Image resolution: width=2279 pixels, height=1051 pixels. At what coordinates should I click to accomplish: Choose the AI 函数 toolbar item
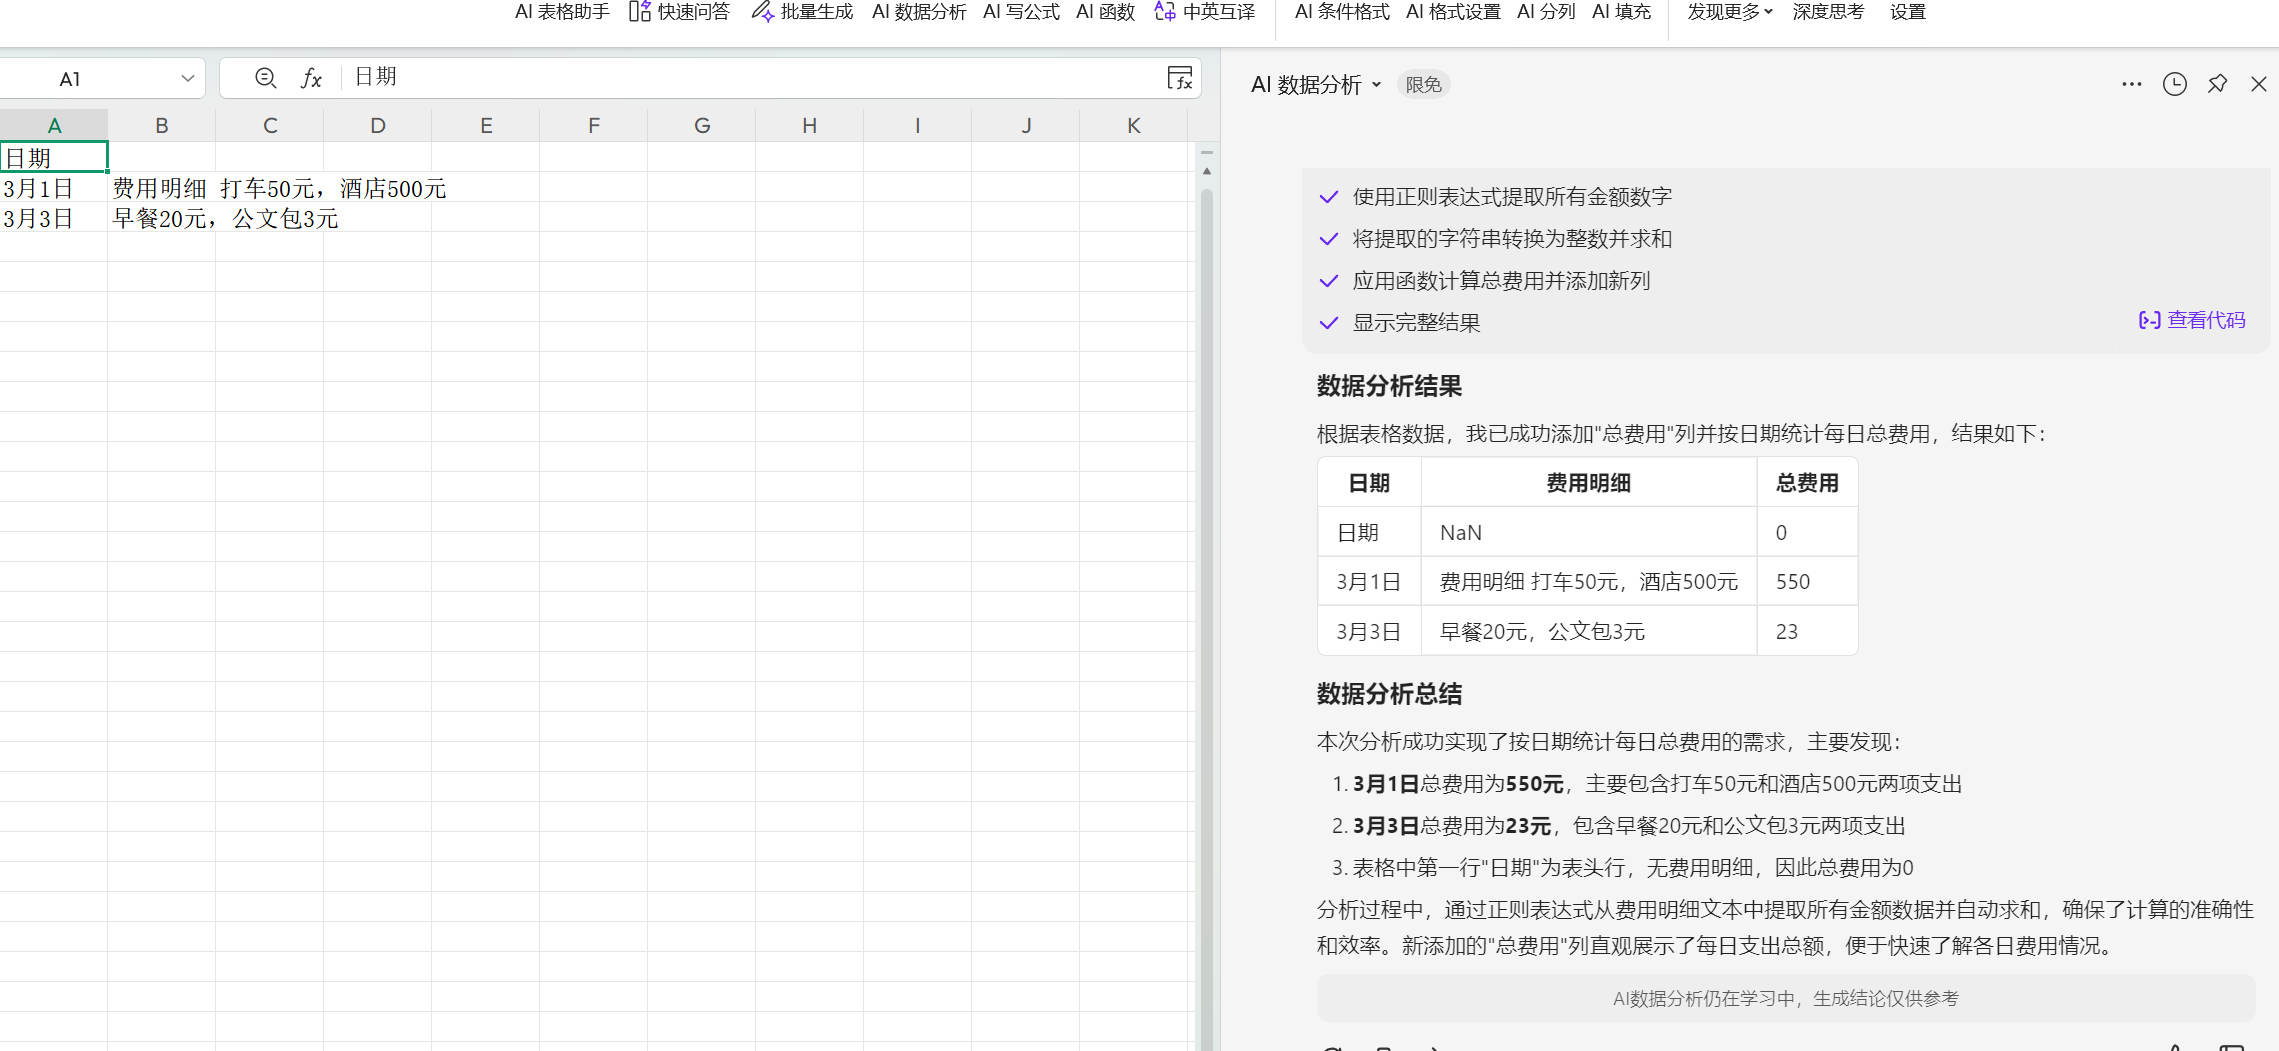click(x=1106, y=12)
